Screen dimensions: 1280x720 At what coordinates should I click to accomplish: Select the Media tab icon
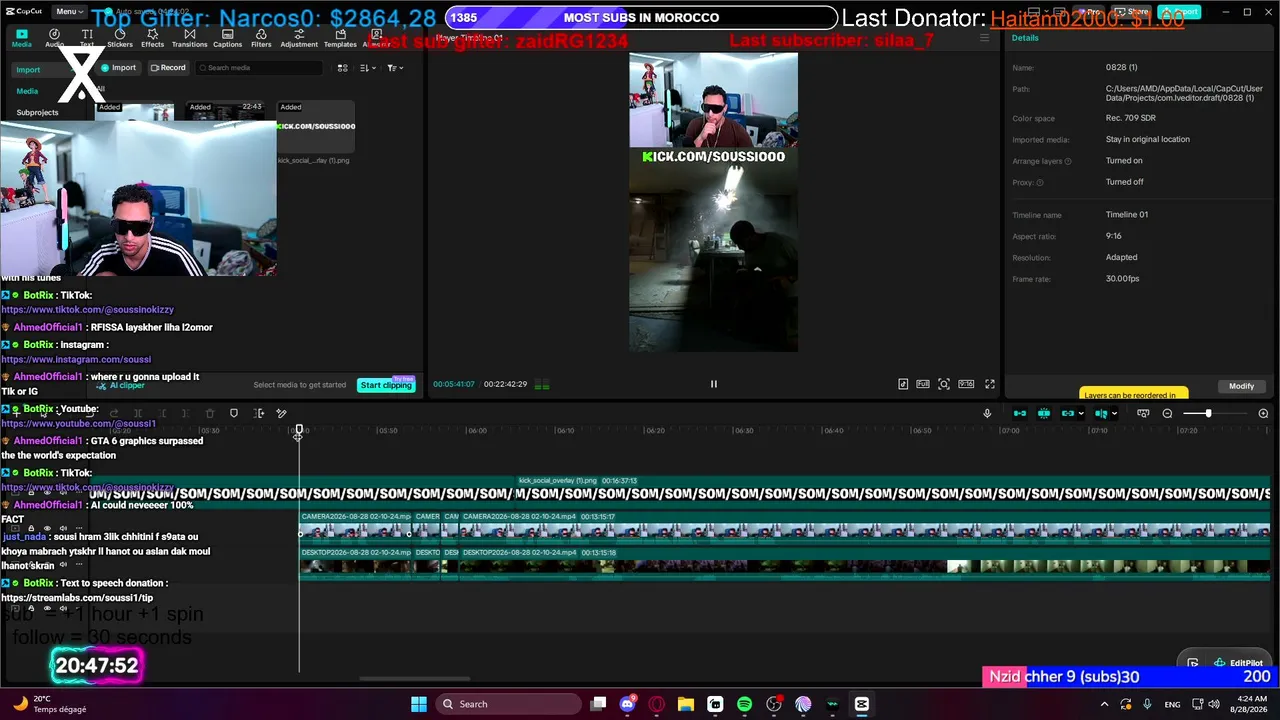click(x=21, y=38)
